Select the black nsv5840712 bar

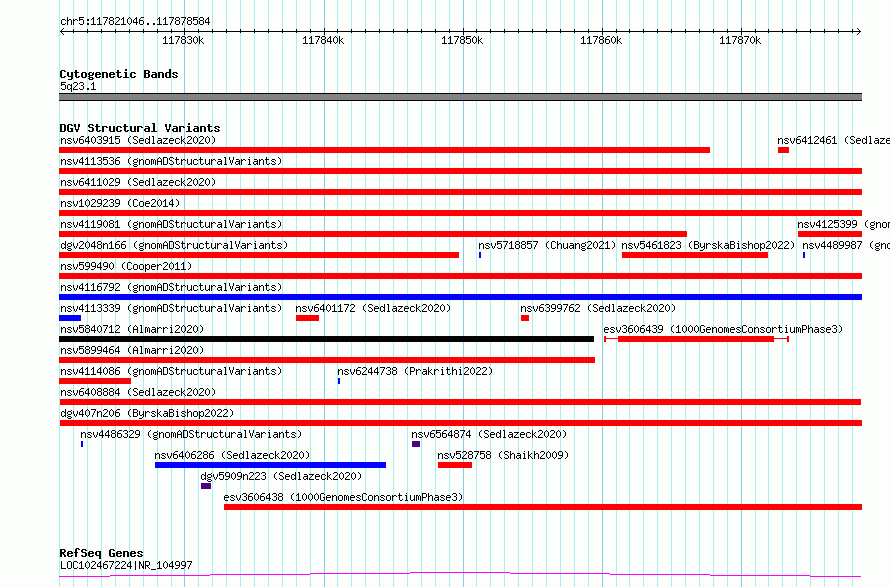tap(326, 339)
